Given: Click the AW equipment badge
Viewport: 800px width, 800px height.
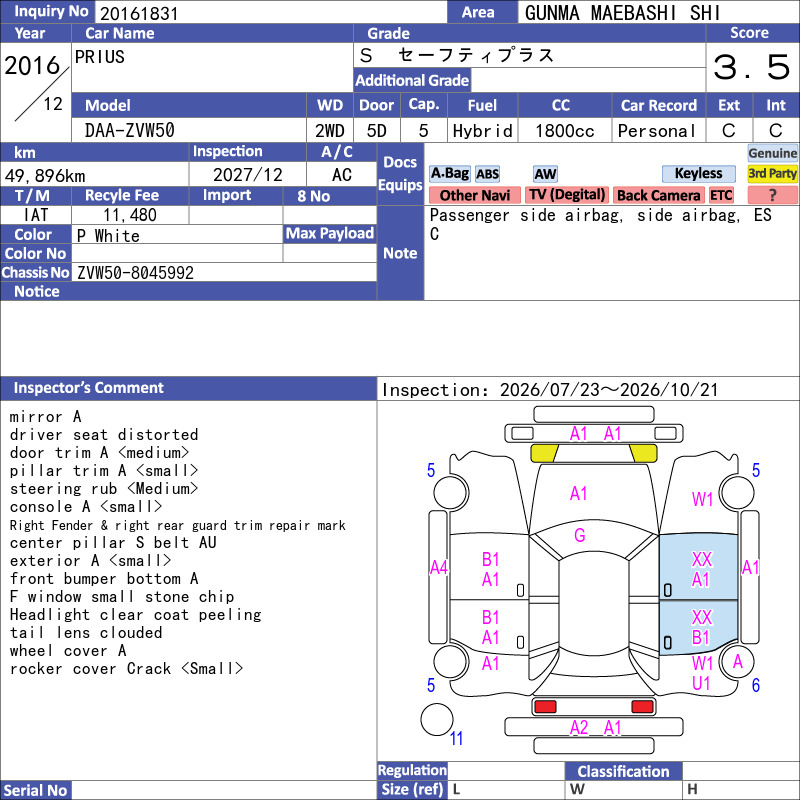Looking at the screenshot, I should point(545,174).
